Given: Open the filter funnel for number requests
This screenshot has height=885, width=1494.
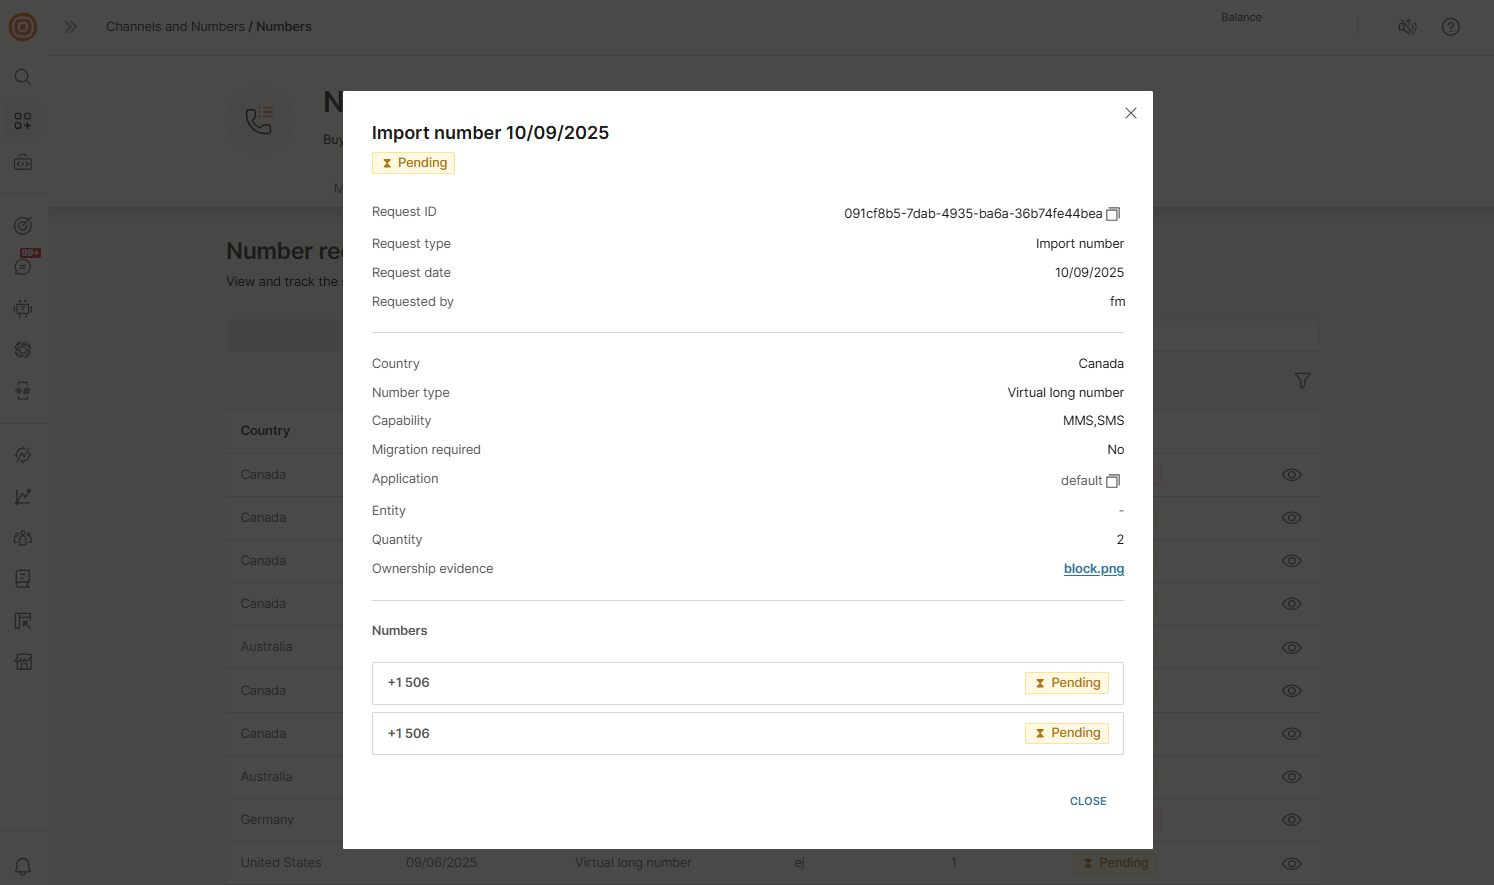Looking at the screenshot, I should pos(1302,381).
